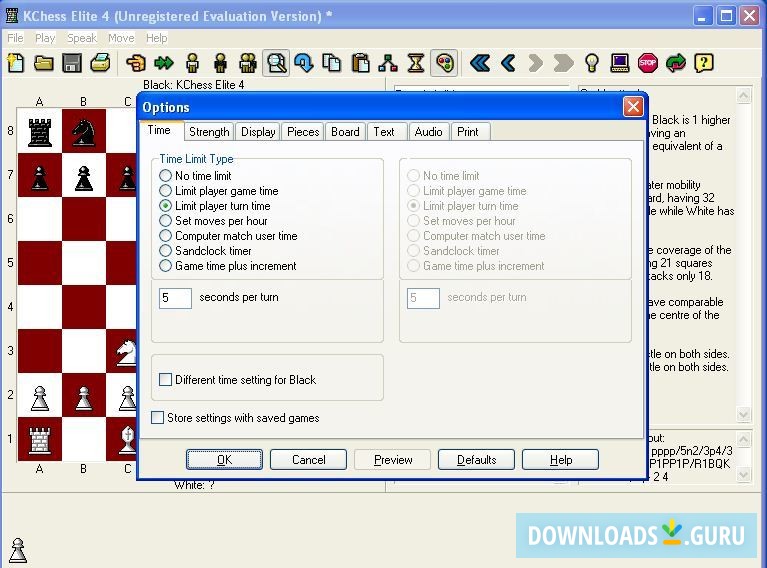
Task: Click the black knight on B8
Action: tap(84, 133)
